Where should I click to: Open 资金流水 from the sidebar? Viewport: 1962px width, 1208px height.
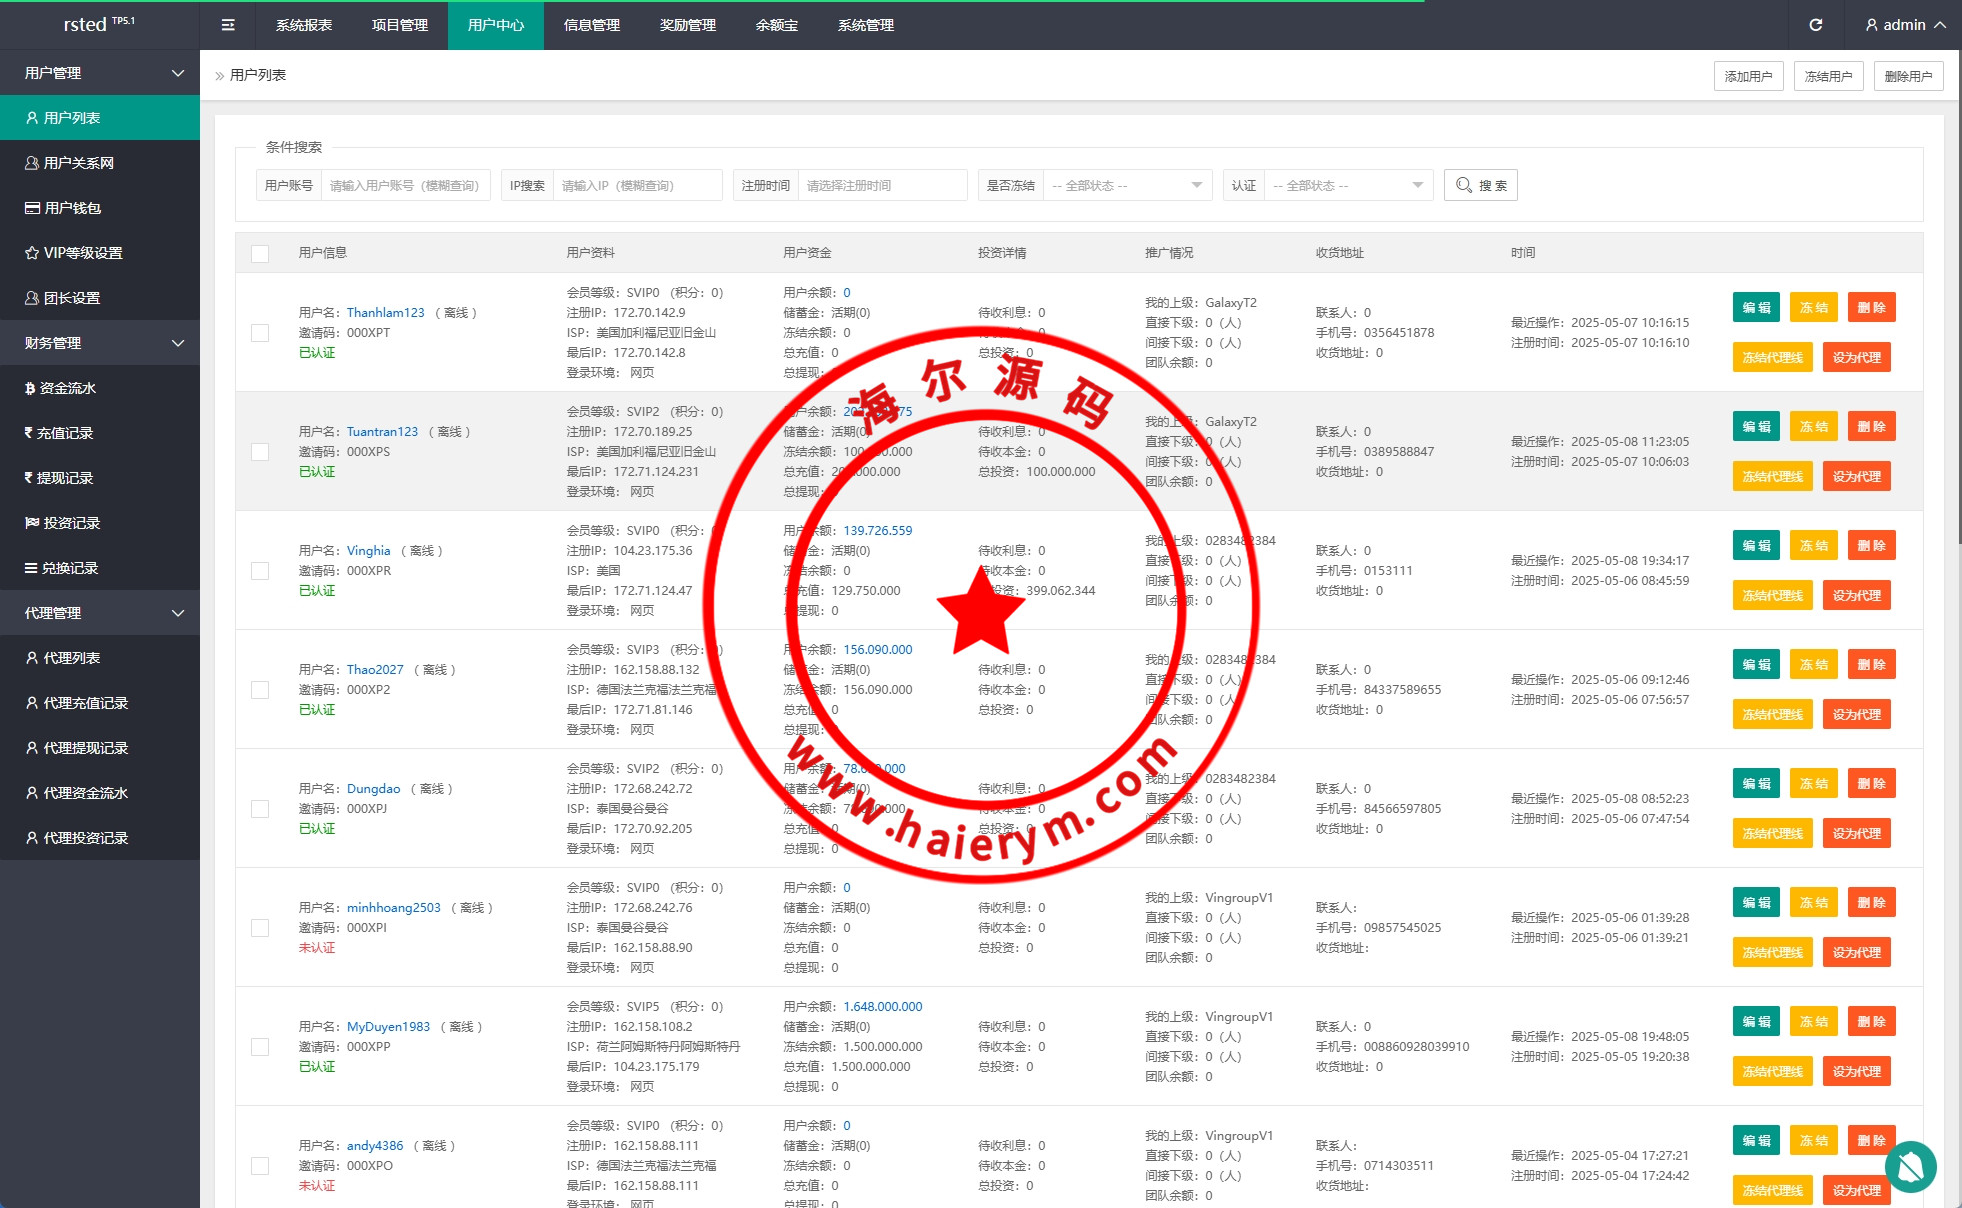click(67, 388)
